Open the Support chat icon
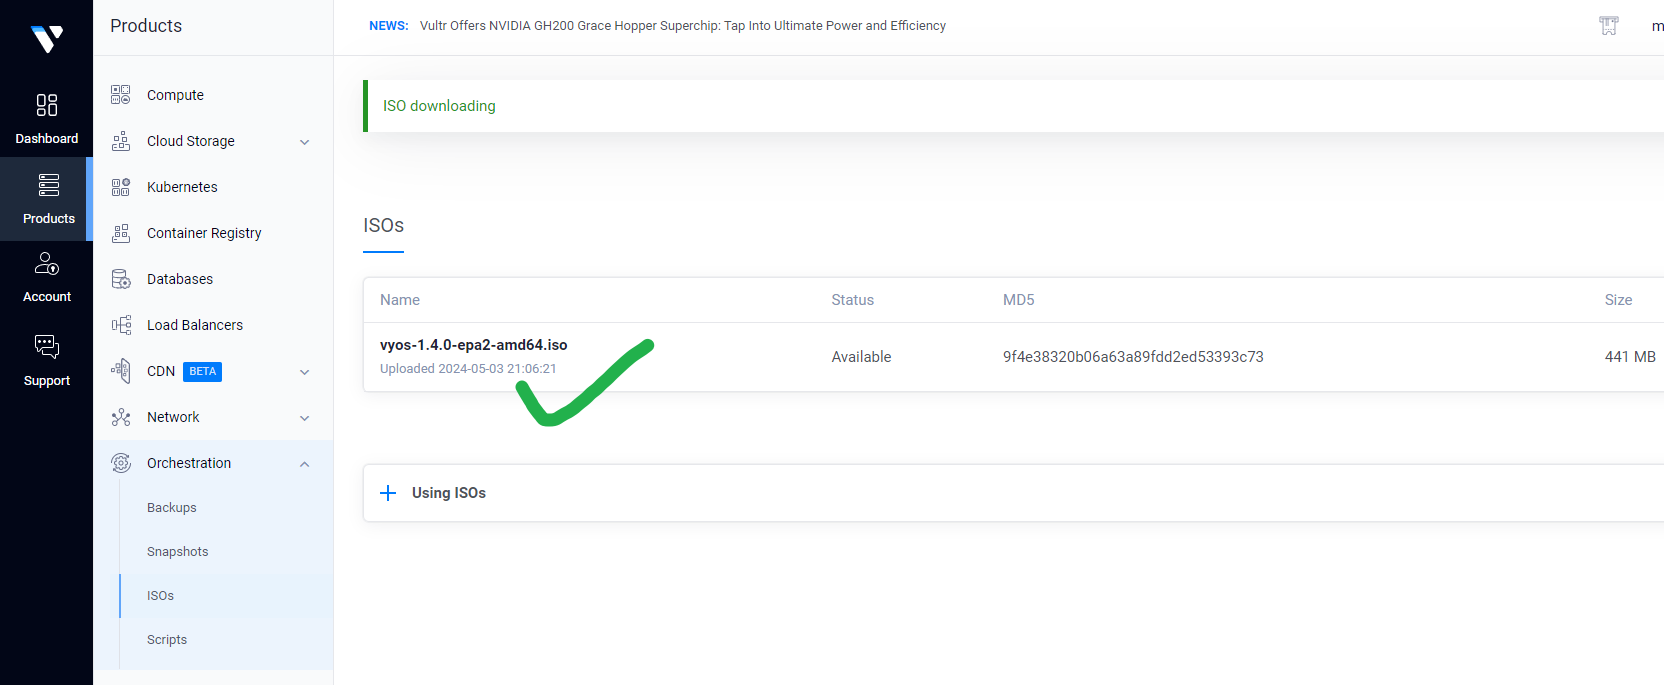 46,346
